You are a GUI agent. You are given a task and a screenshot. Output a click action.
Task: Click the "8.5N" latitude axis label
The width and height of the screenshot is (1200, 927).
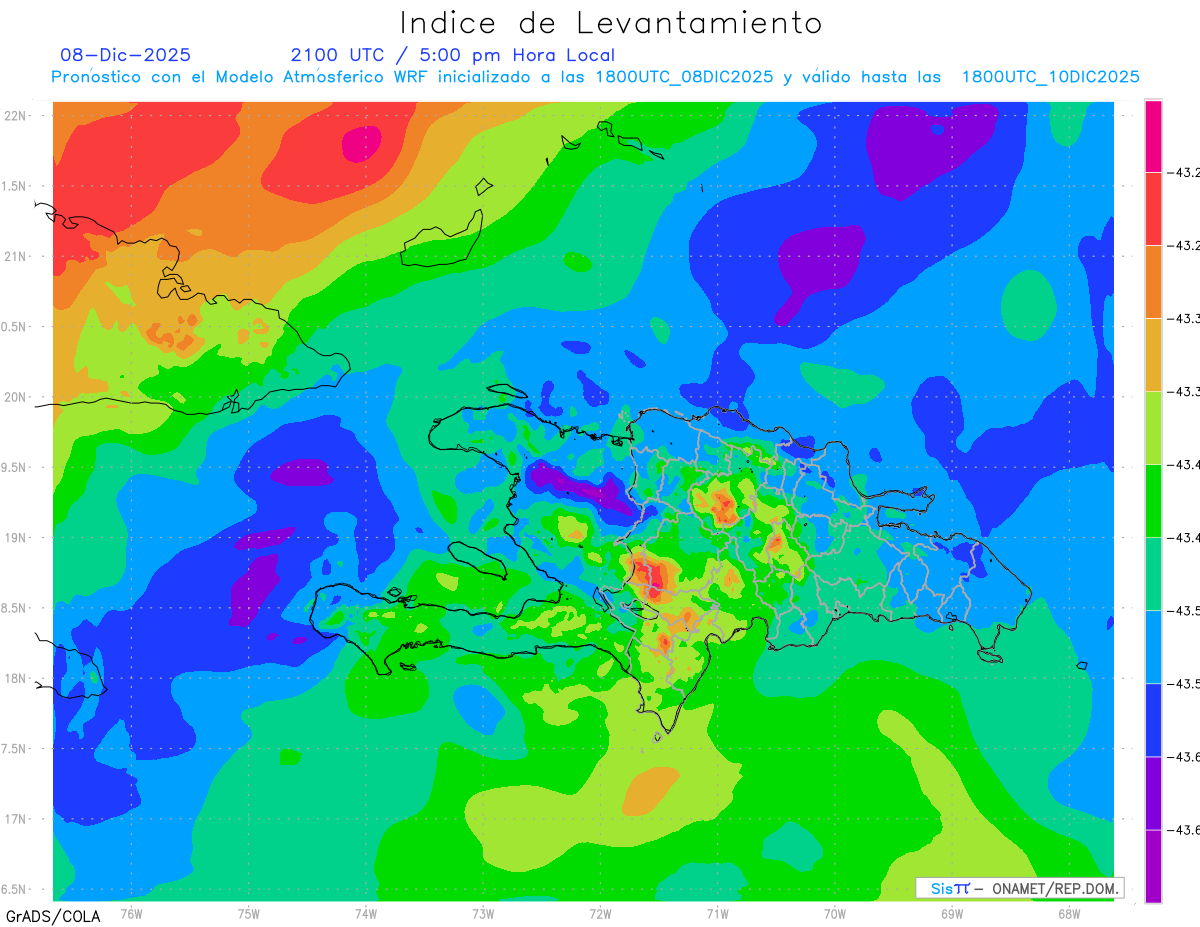point(15,608)
